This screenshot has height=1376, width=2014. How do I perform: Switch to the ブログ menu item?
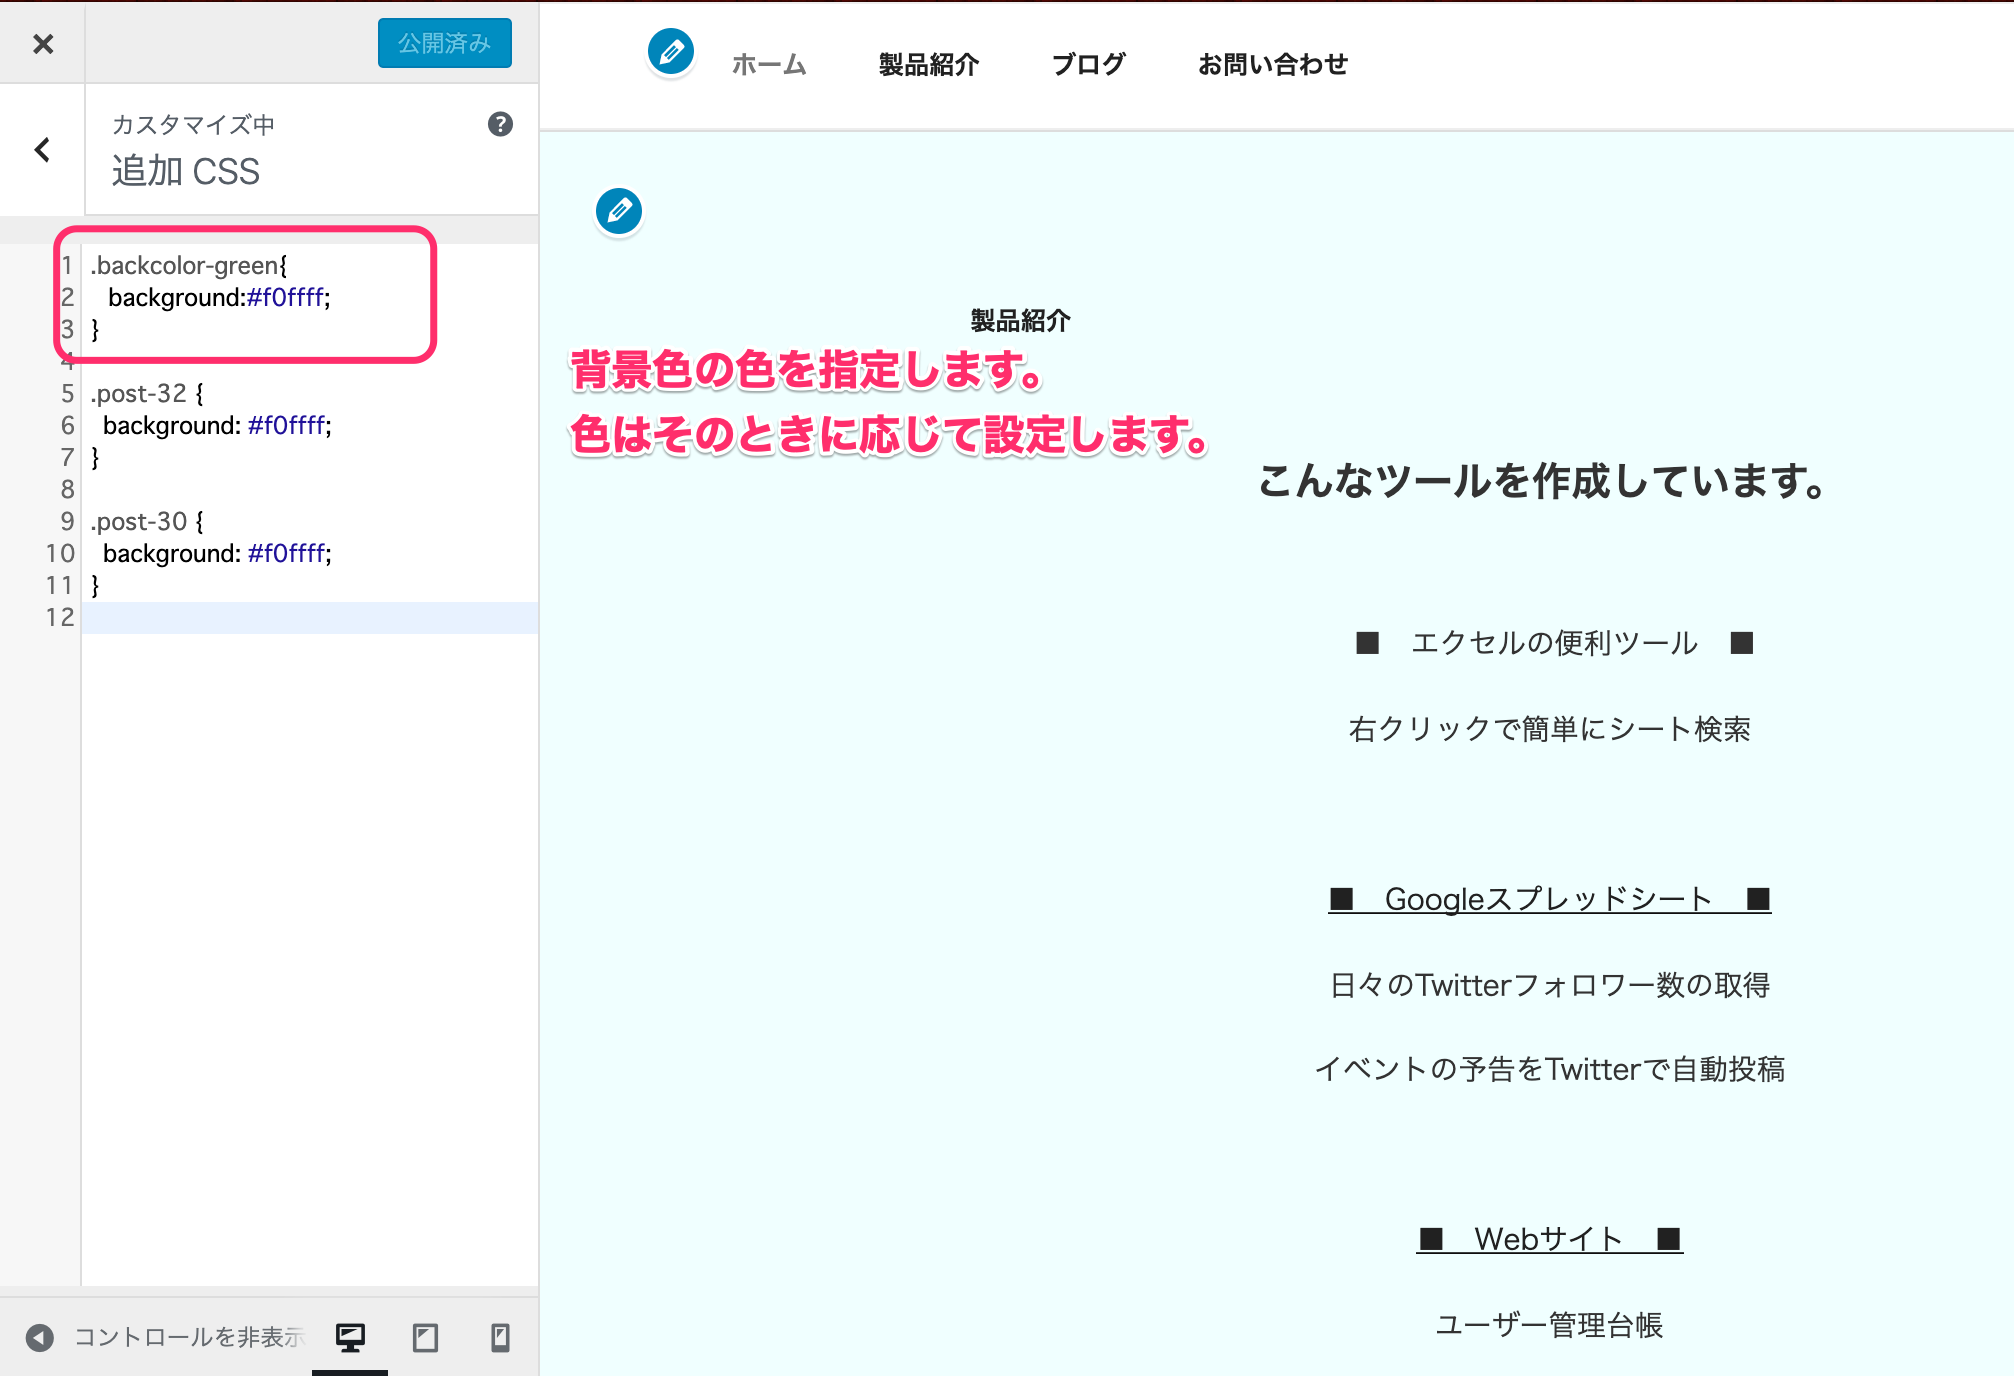[1088, 64]
